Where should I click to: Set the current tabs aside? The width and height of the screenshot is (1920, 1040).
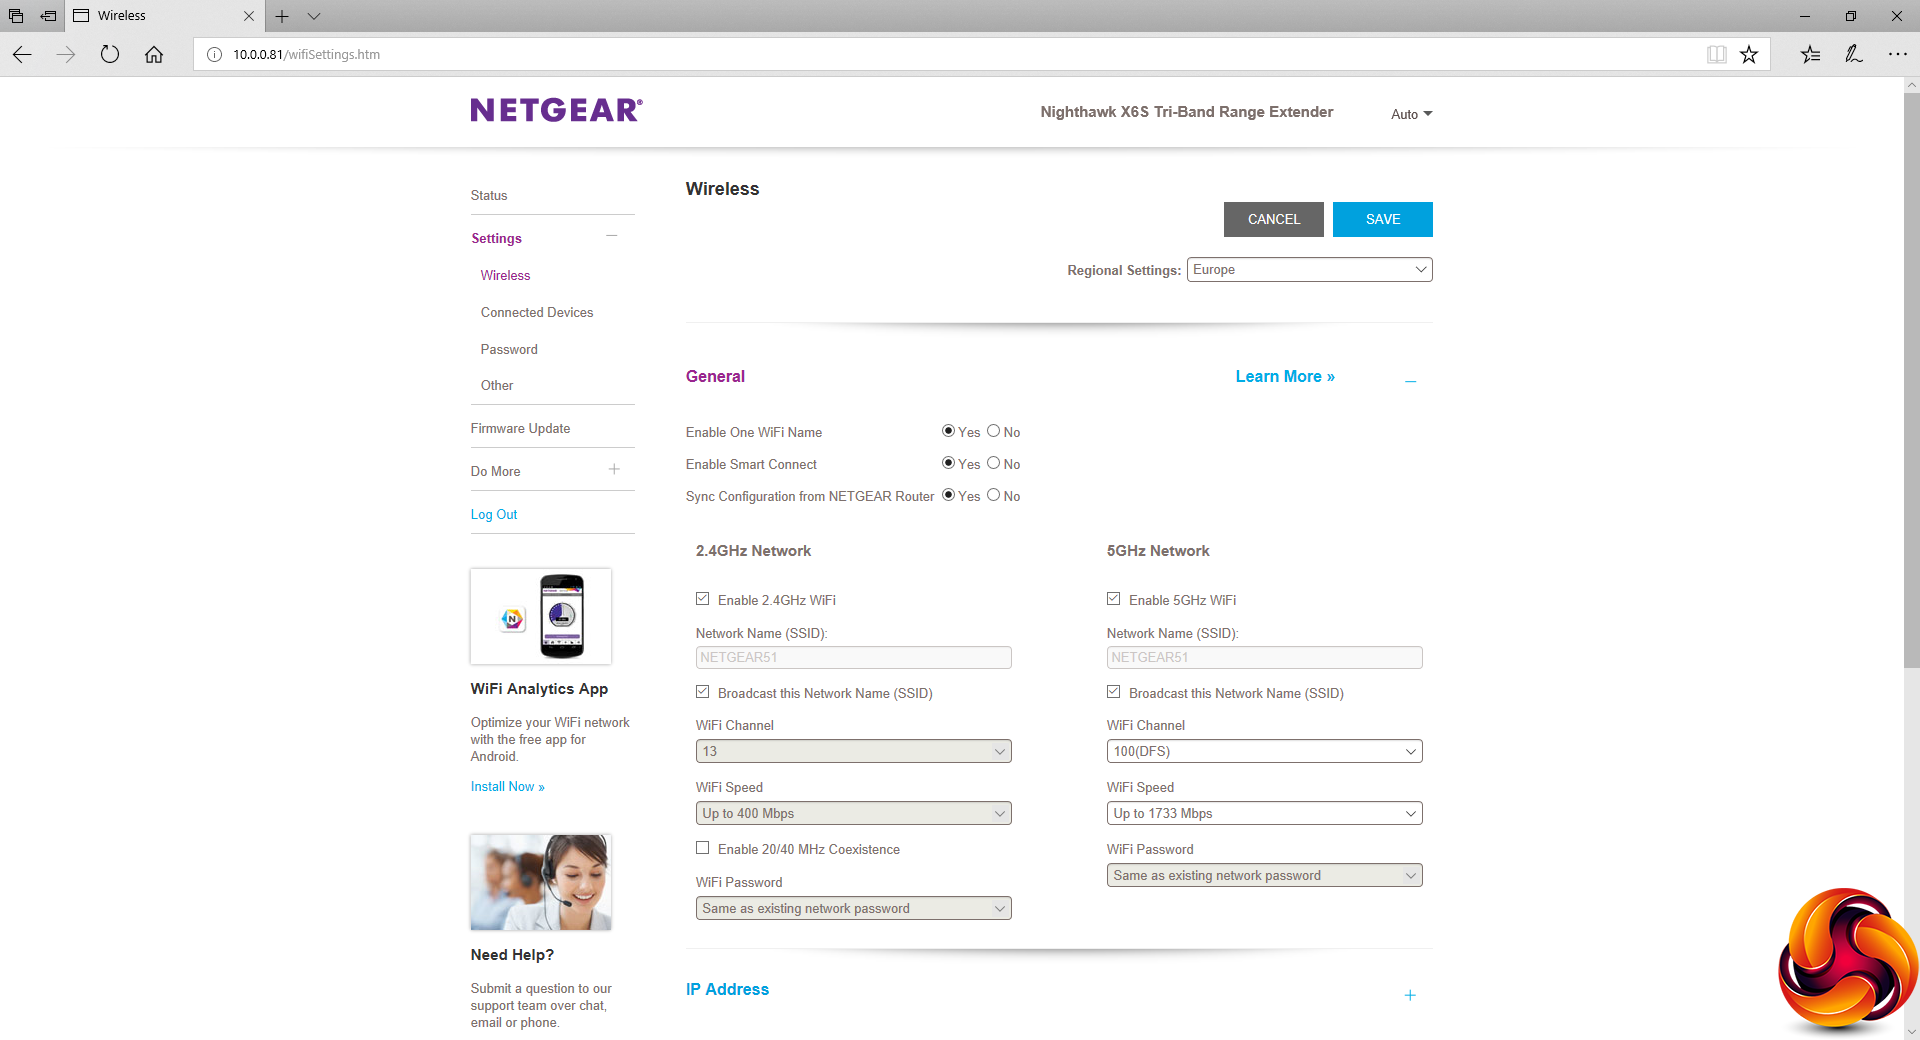click(48, 16)
